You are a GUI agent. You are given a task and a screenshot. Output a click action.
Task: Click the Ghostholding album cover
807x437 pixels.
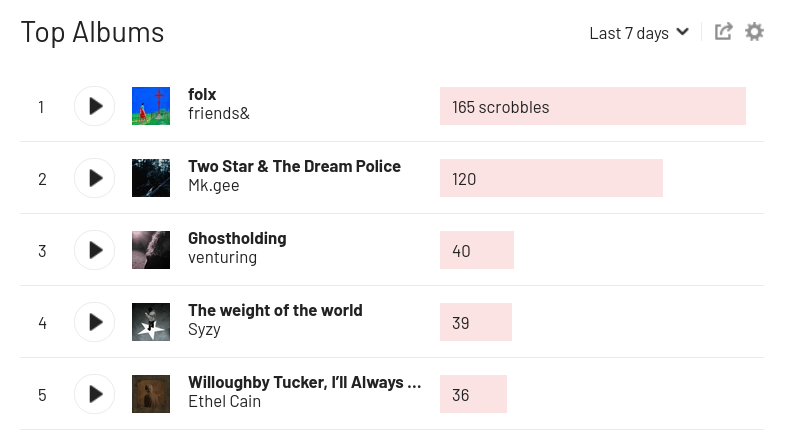pyautogui.click(x=151, y=250)
